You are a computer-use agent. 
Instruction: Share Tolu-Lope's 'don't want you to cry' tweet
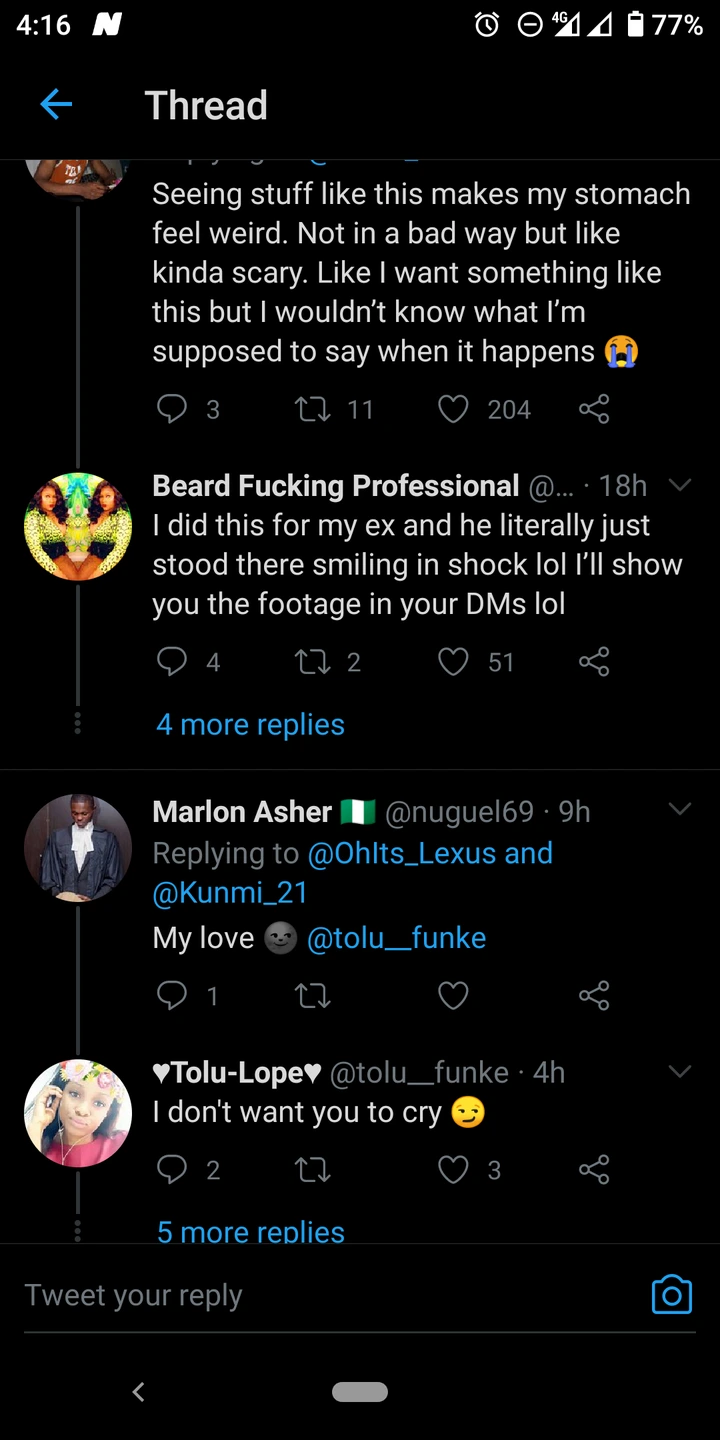pos(593,1170)
